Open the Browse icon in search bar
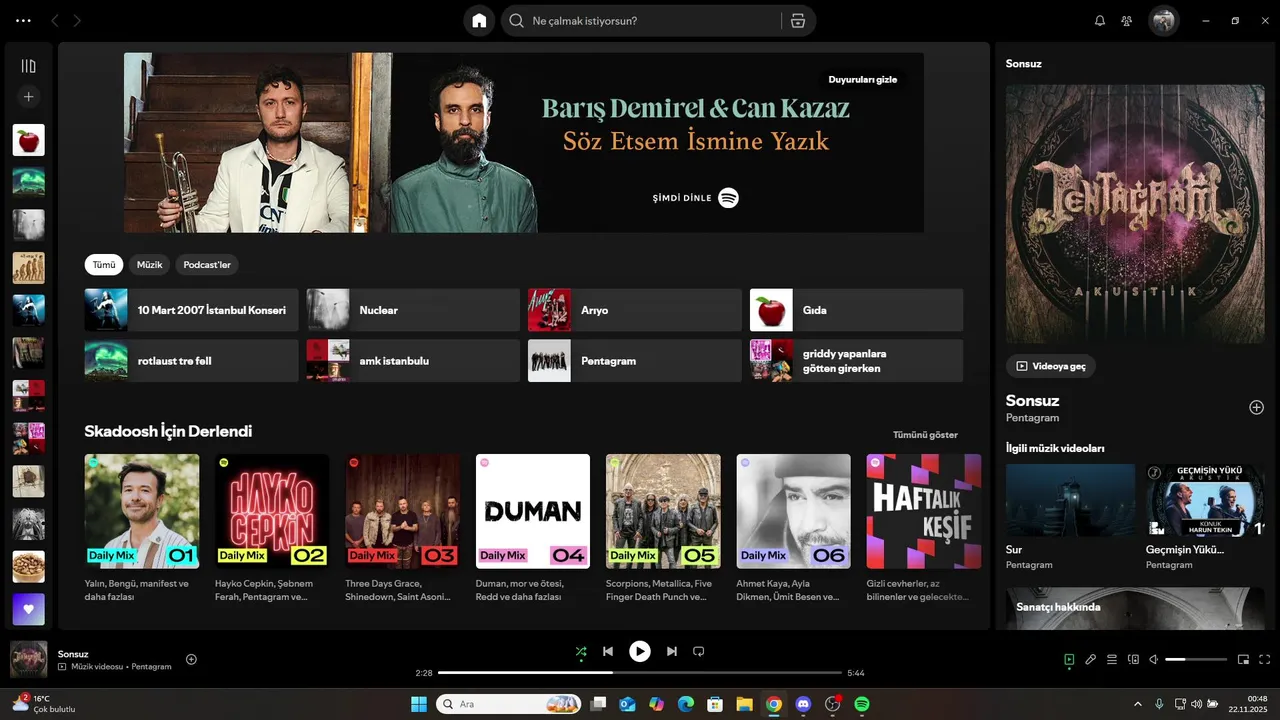This screenshot has width=1280, height=720. (x=797, y=20)
